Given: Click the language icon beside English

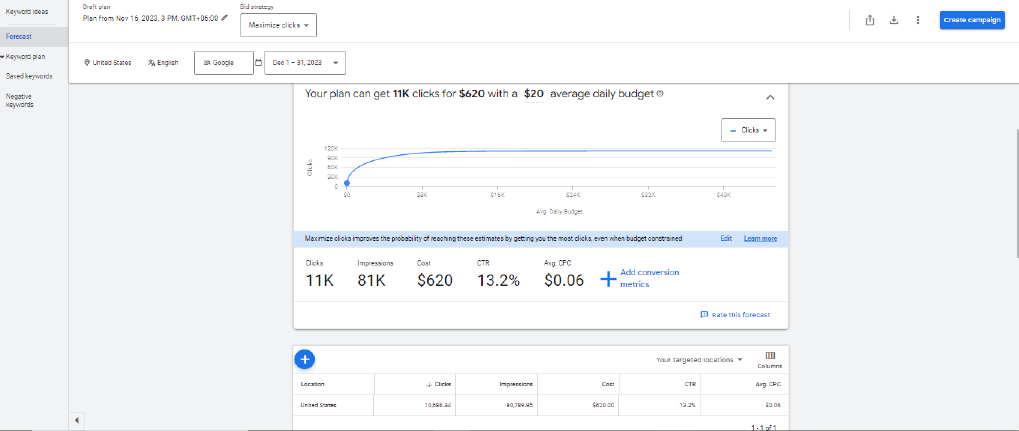Looking at the screenshot, I should [151, 63].
